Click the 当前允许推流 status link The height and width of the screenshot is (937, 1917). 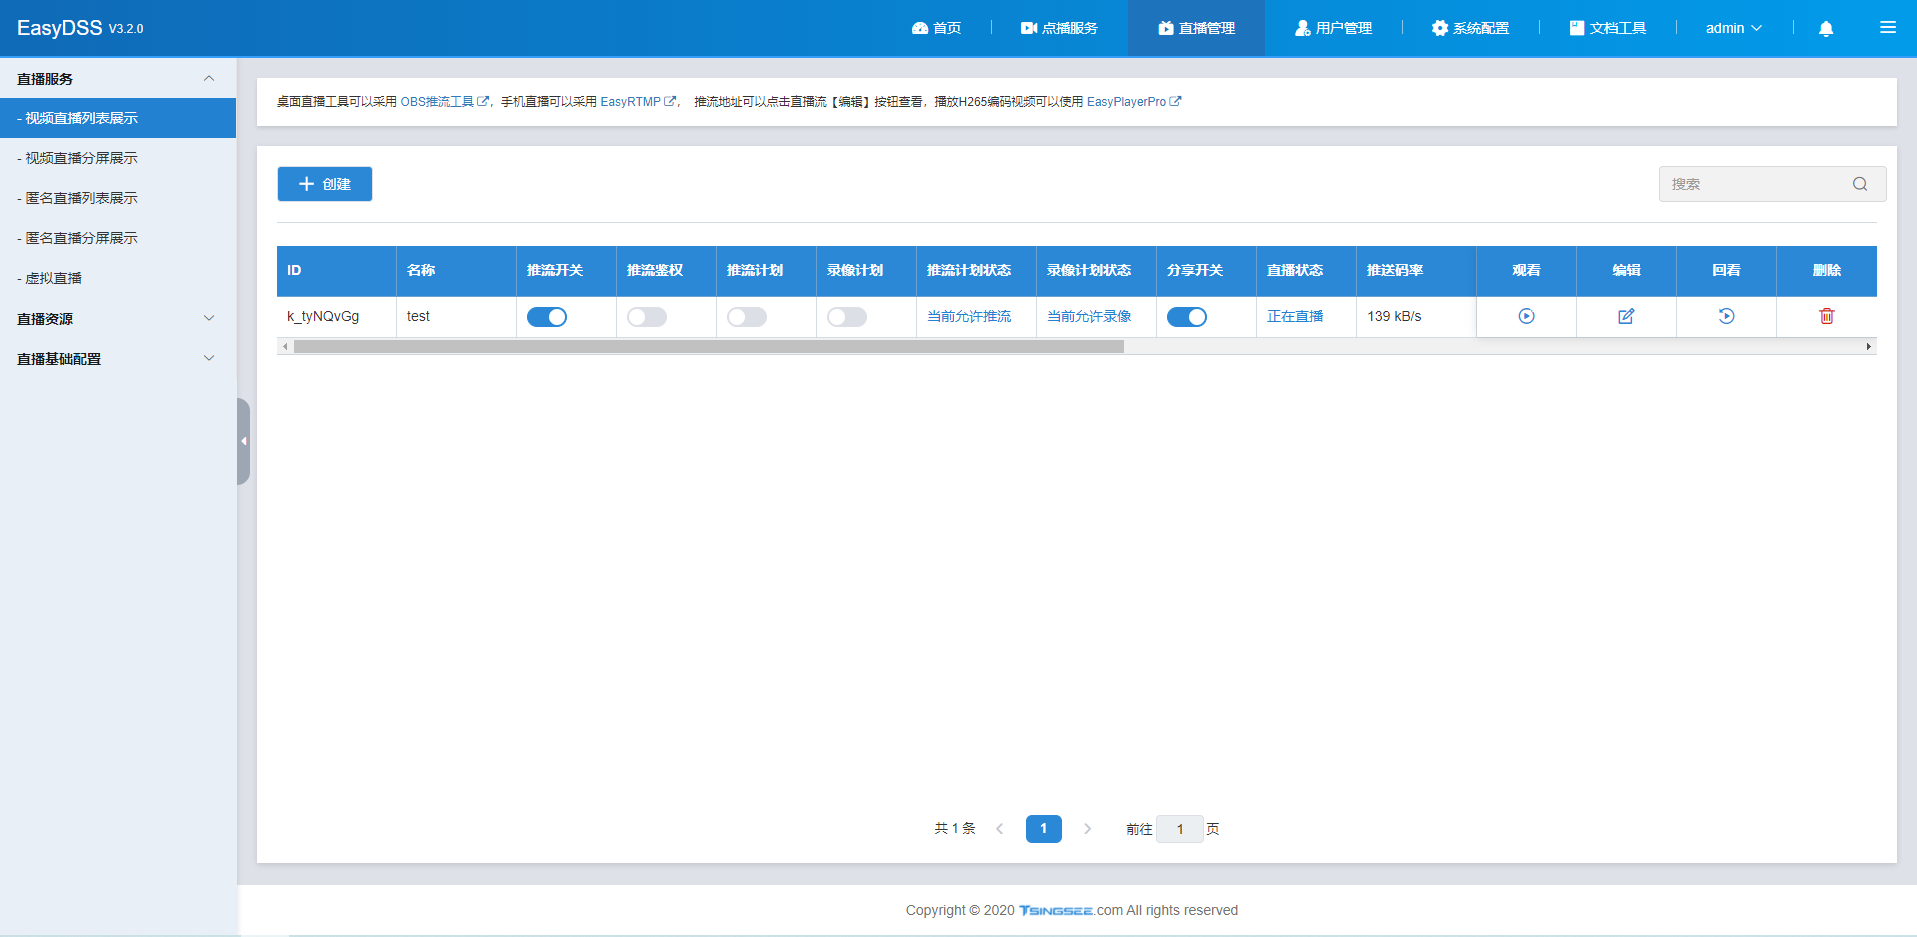(969, 316)
